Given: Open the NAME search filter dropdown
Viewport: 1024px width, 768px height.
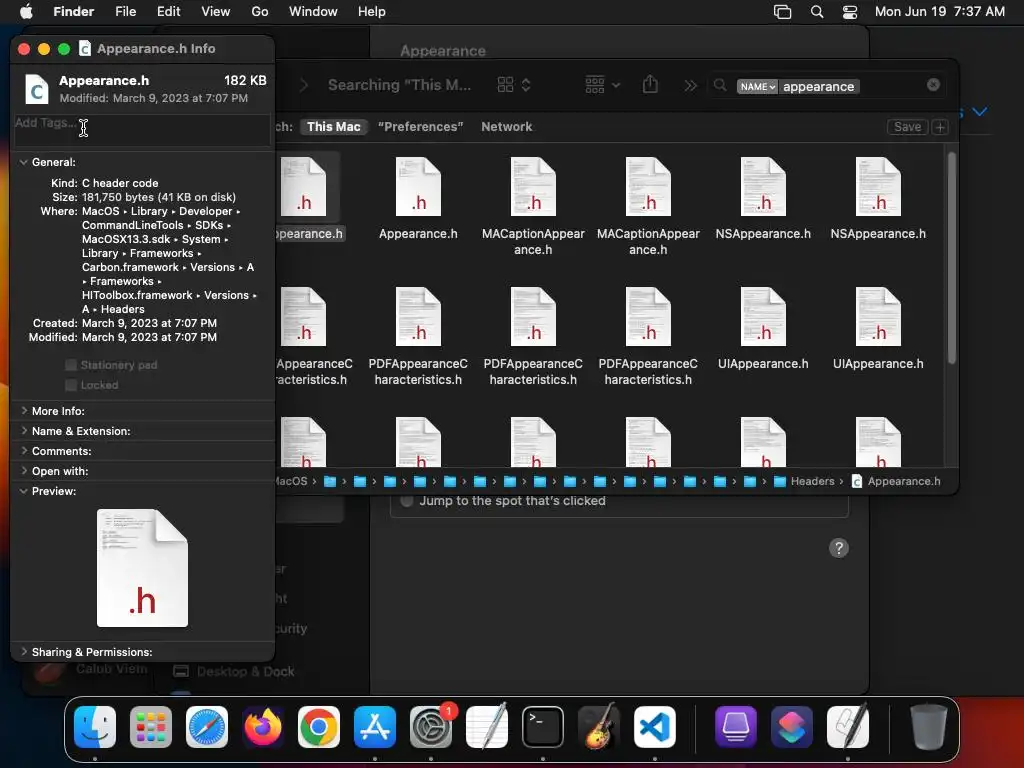Looking at the screenshot, I should (x=757, y=86).
